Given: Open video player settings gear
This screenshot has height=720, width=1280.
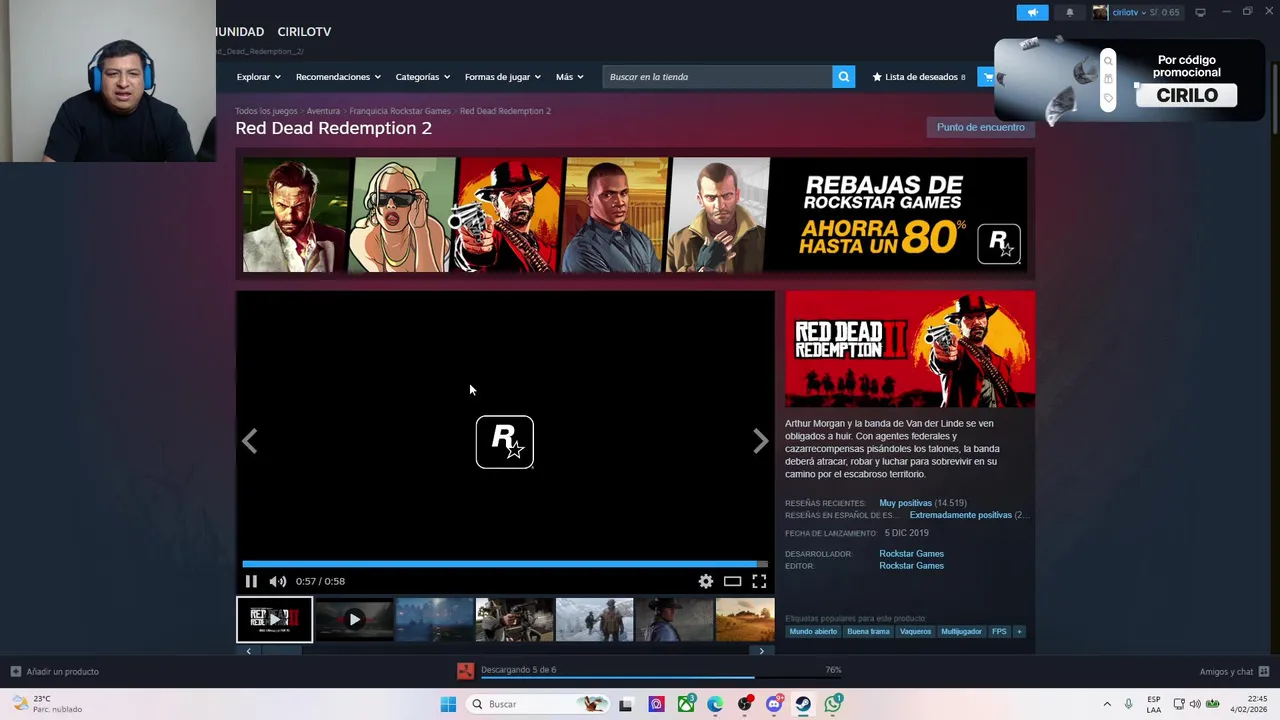Looking at the screenshot, I should [x=706, y=581].
